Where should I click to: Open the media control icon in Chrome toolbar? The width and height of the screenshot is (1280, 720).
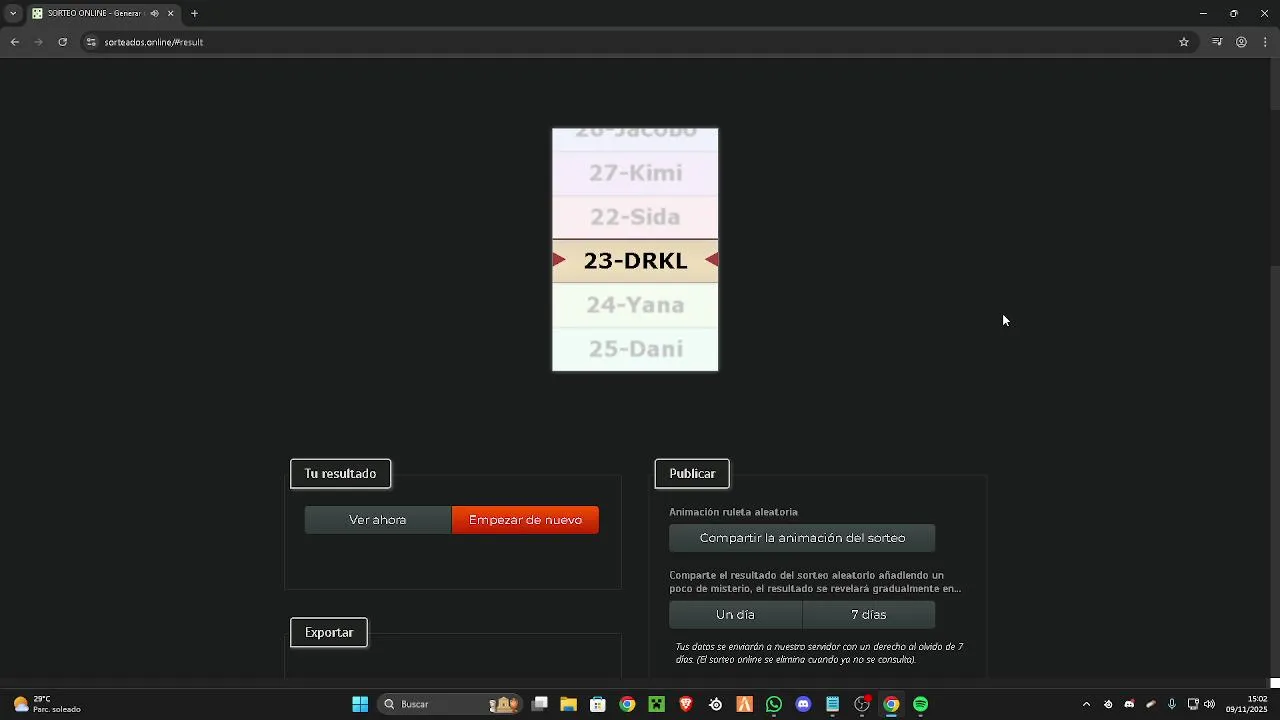tap(1217, 42)
